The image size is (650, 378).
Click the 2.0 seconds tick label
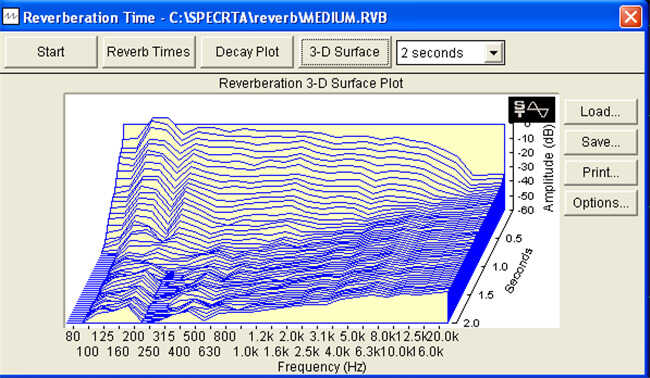471,323
